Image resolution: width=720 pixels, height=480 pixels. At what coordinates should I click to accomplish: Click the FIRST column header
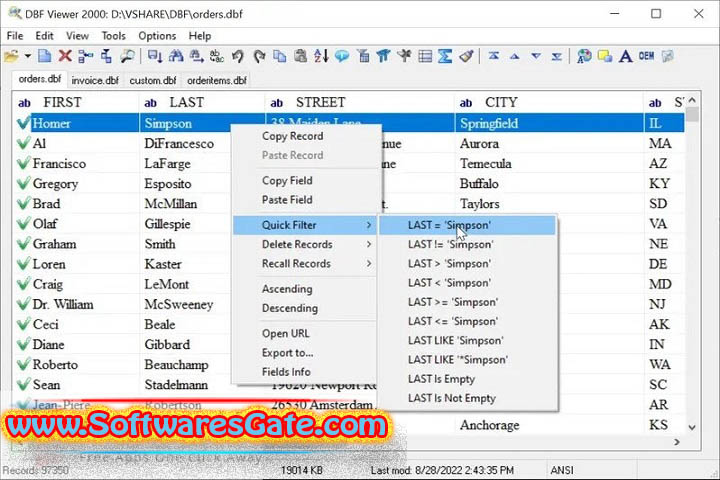[76, 102]
